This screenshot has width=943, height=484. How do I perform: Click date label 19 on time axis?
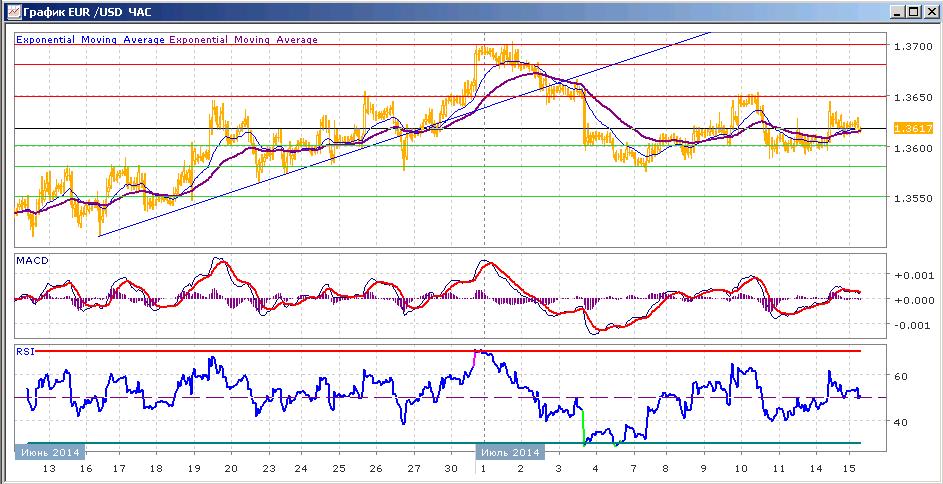click(x=194, y=469)
